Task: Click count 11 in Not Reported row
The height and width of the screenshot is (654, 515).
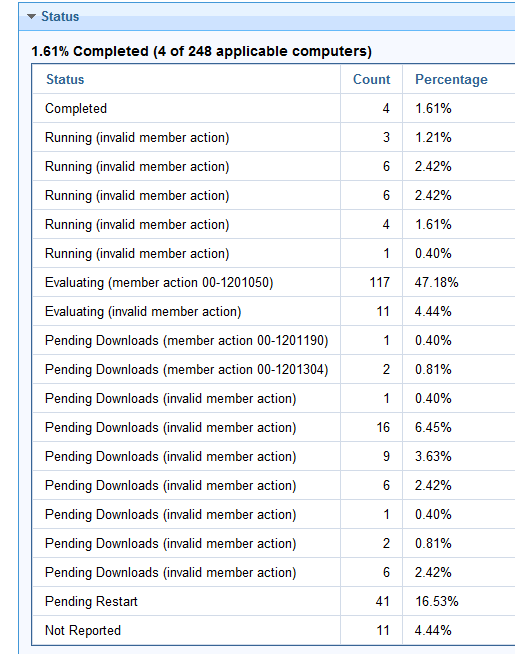Action: [383, 630]
